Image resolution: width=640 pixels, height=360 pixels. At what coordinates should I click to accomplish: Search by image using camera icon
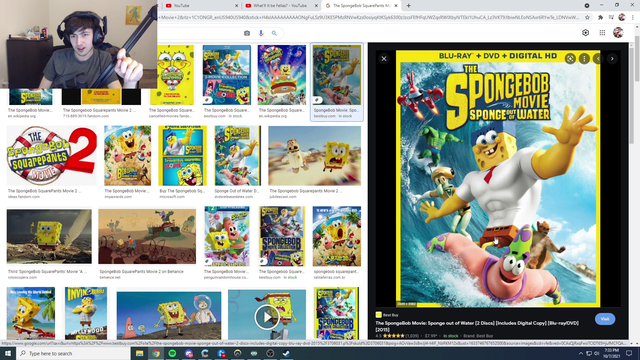[247, 33]
